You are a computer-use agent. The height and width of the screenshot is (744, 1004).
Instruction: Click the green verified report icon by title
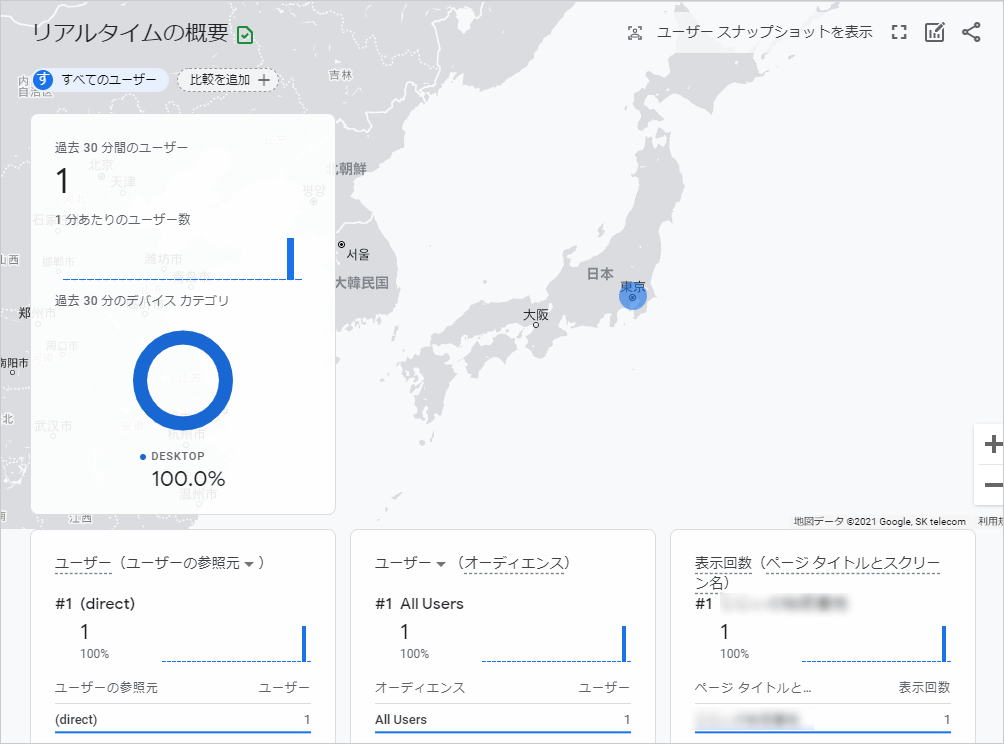pyautogui.click(x=245, y=35)
